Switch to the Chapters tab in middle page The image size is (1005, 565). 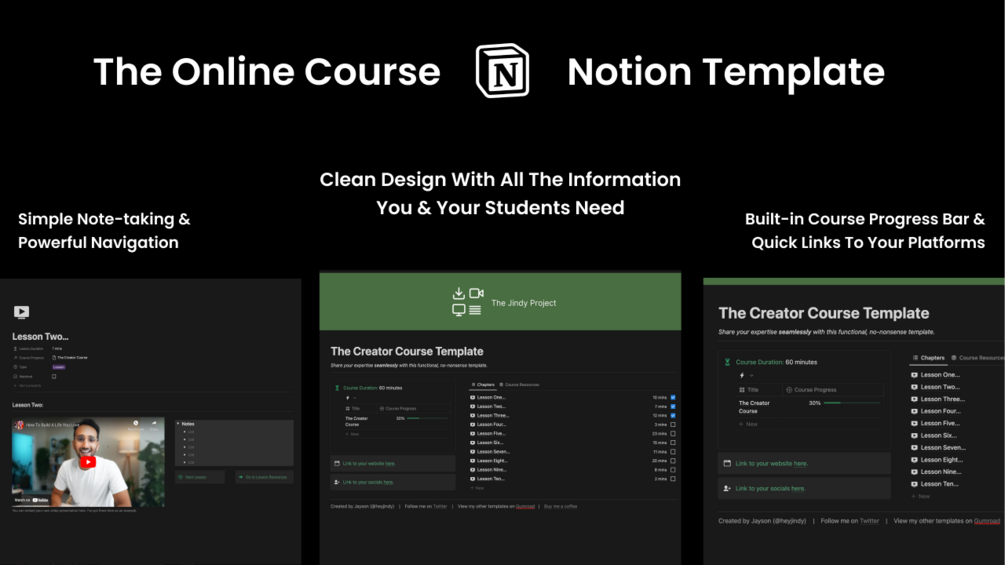coord(483,385)
